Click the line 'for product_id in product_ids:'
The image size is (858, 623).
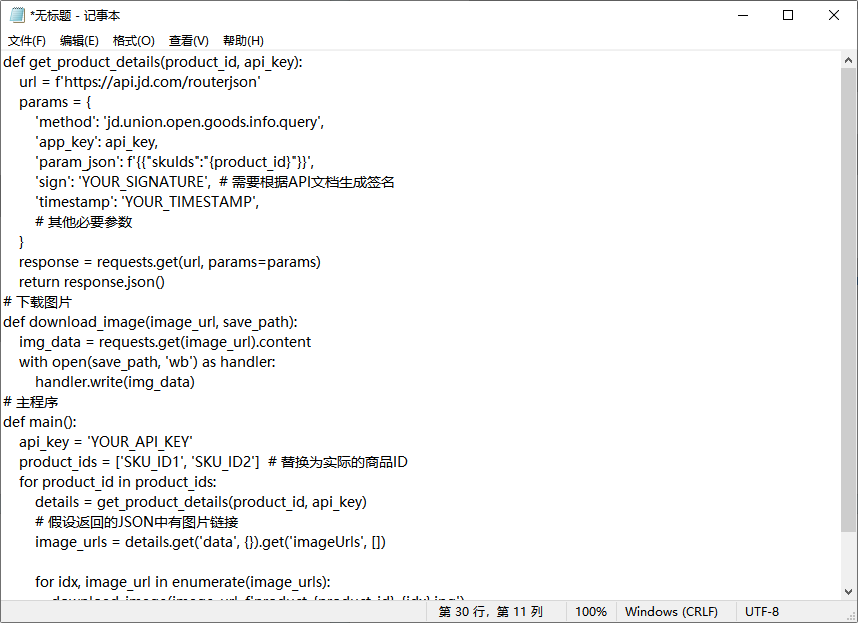coord(118,482)
